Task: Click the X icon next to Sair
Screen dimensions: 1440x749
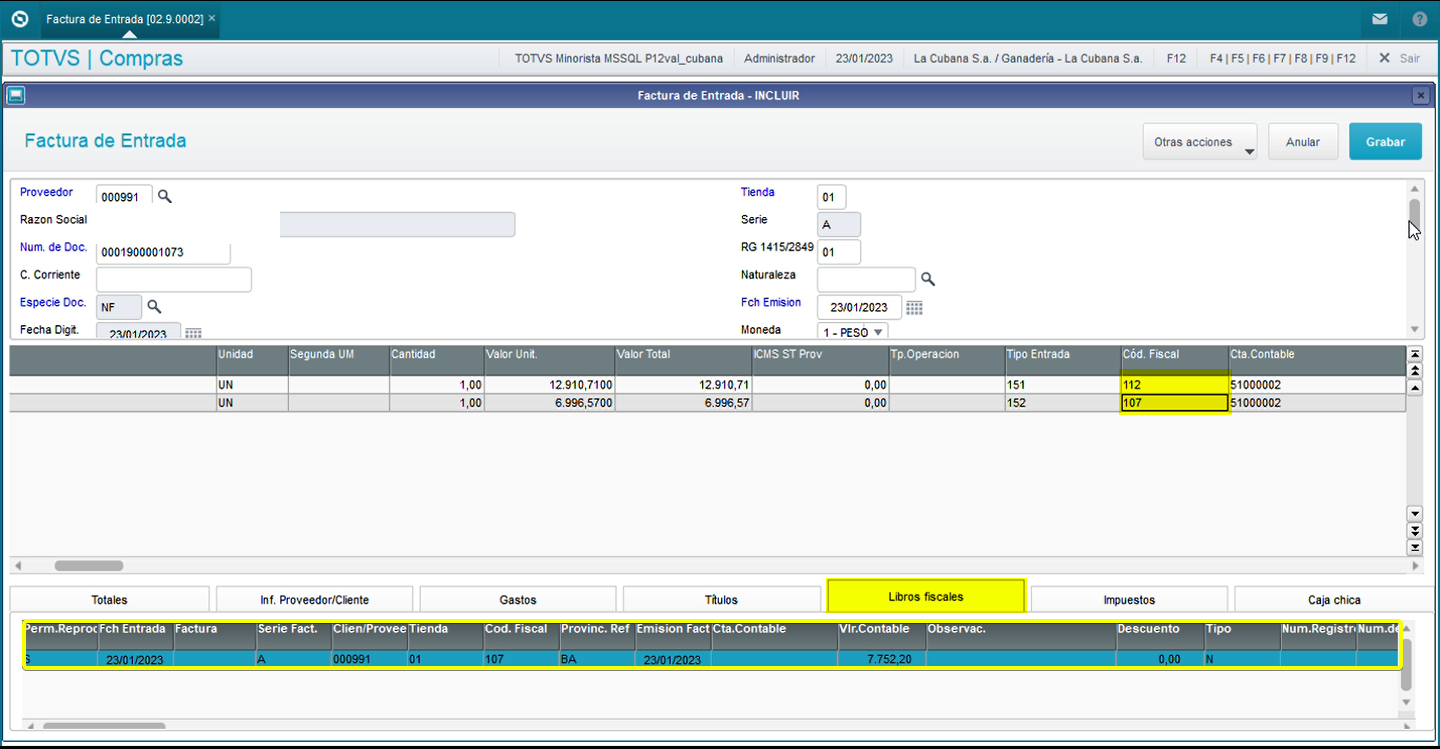Action: click(1385, 58)
